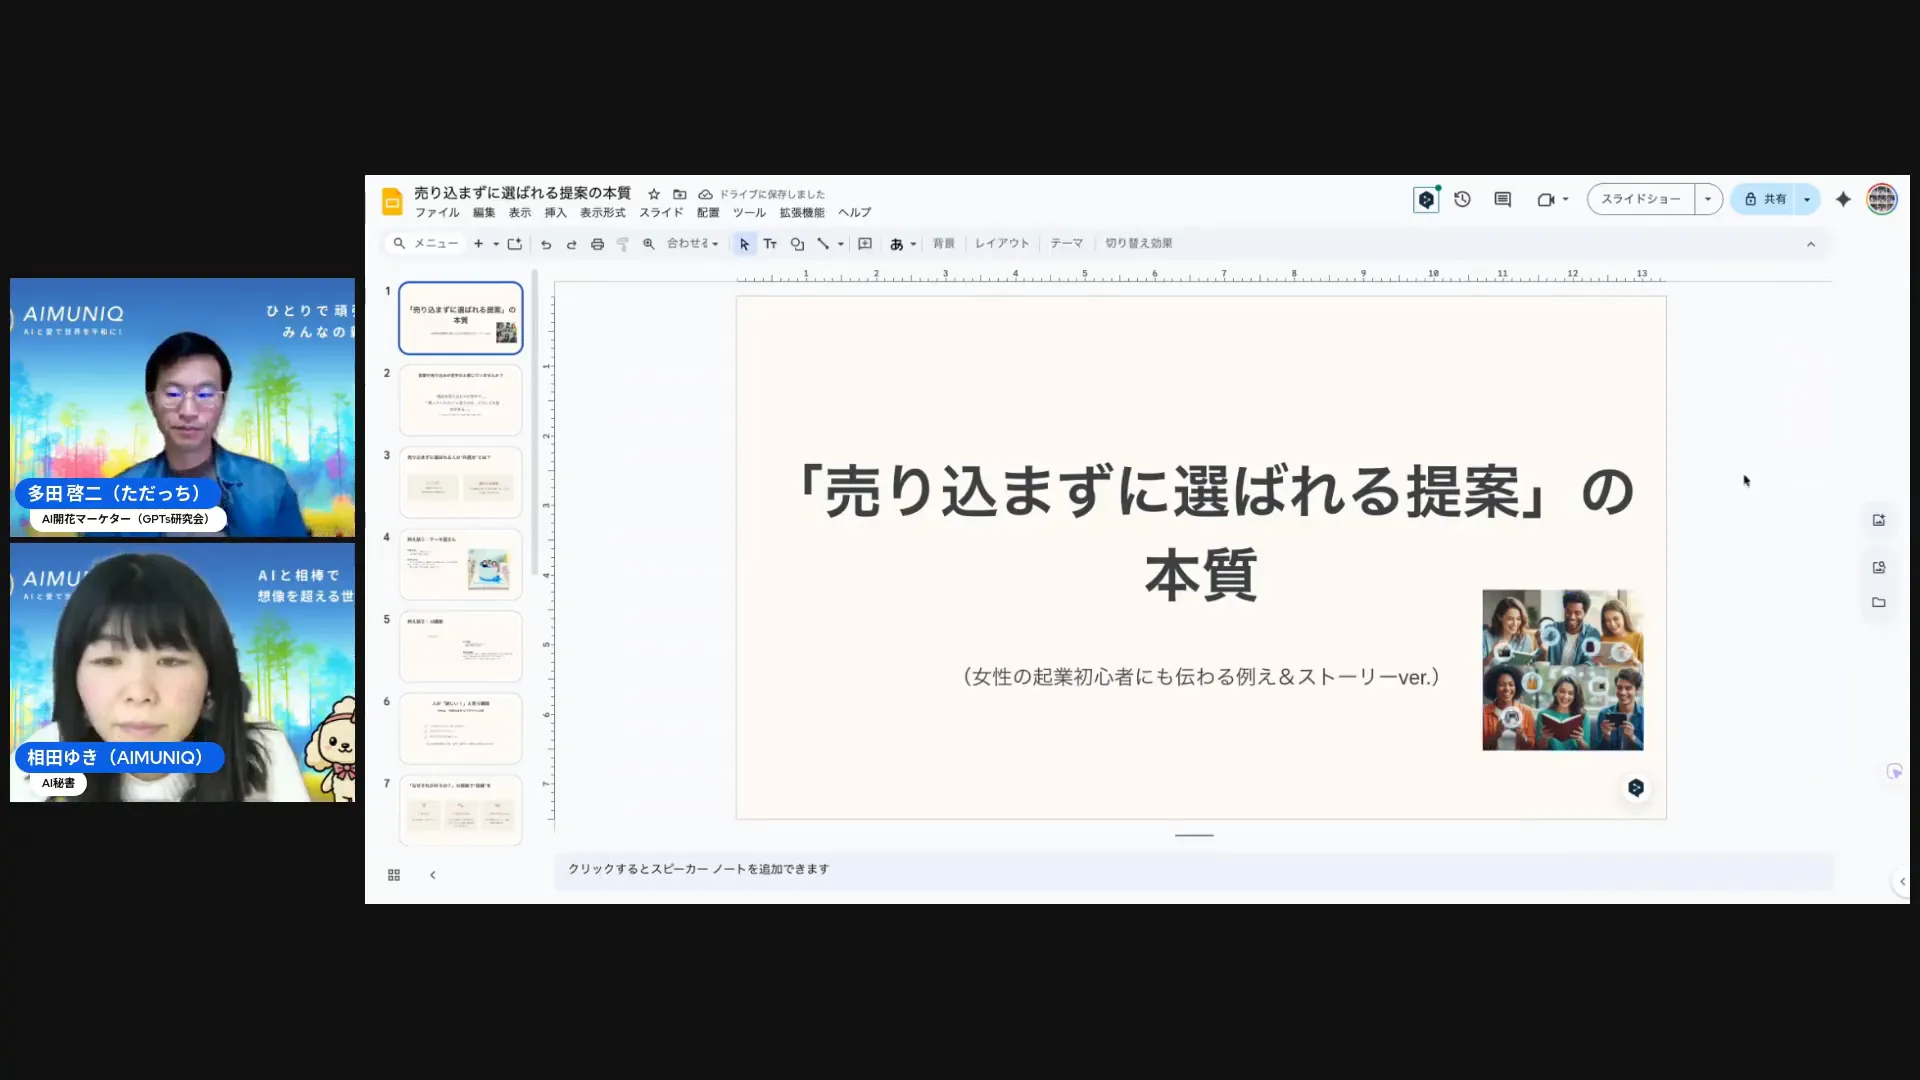This screenshot has width=1920, height=1080.
Task: Click the Undo icon in the toolbar
Action: 546,243
